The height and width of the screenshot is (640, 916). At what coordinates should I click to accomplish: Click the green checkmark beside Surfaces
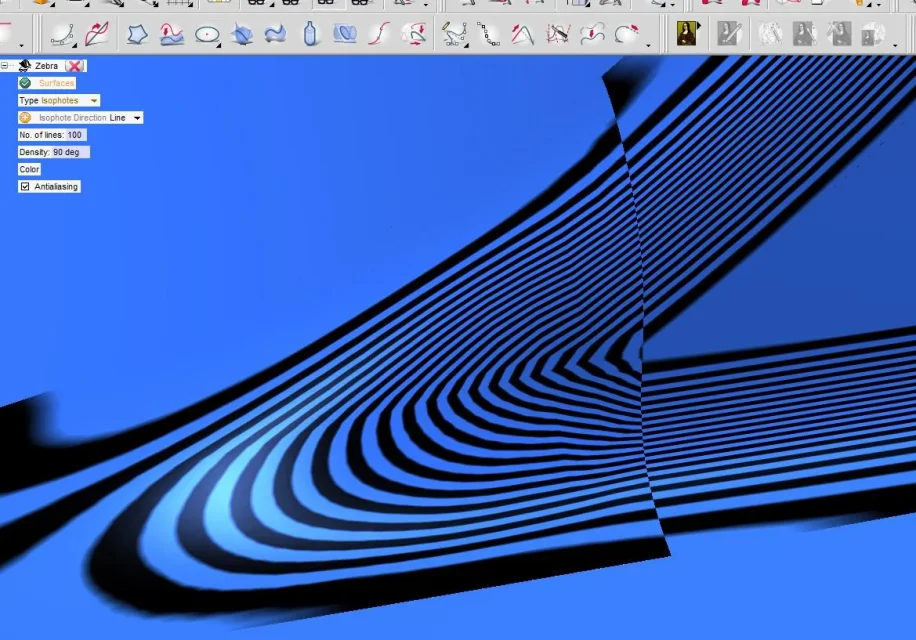click(x=25, y=83)
